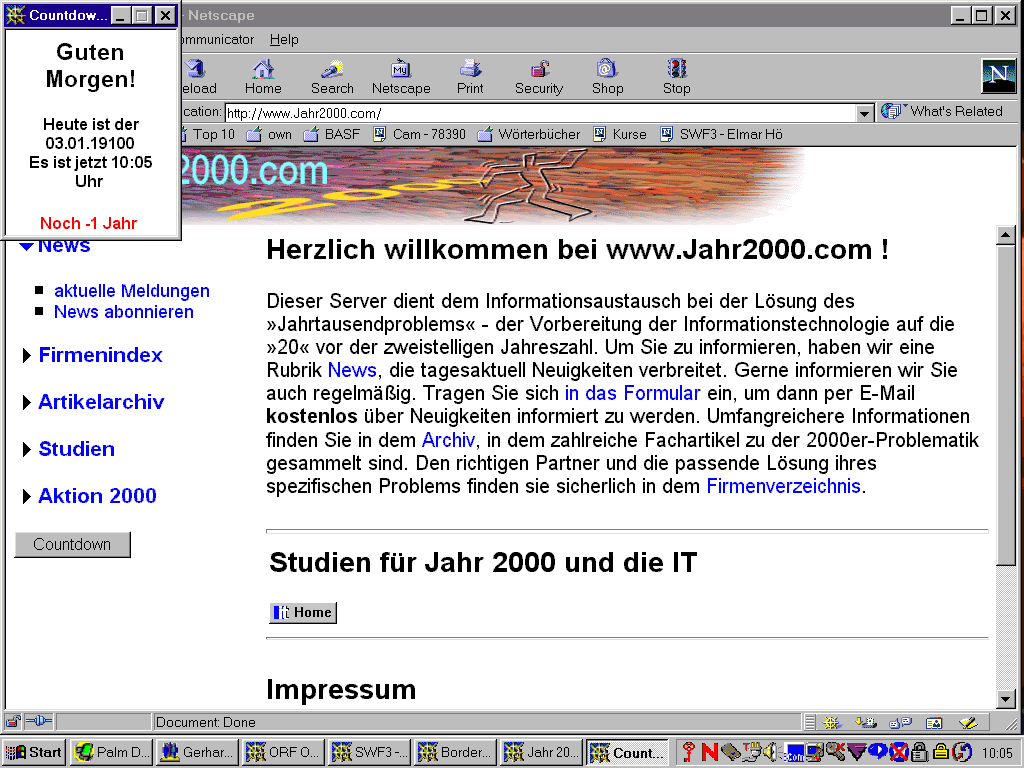Click the page scrollbar down arrow

point(1006,699)
